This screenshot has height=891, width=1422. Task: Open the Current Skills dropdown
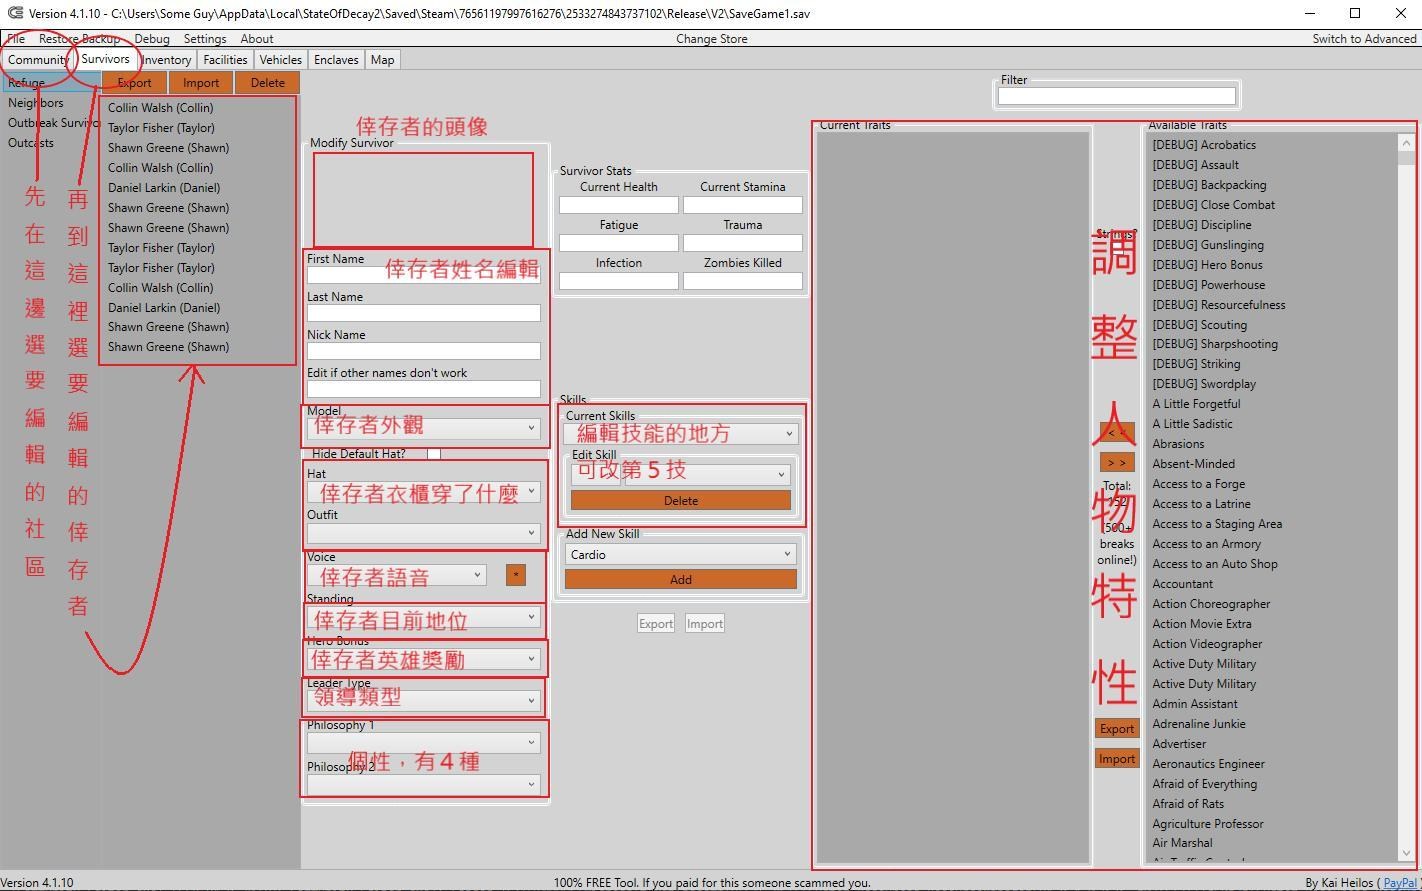pos(681,434)
